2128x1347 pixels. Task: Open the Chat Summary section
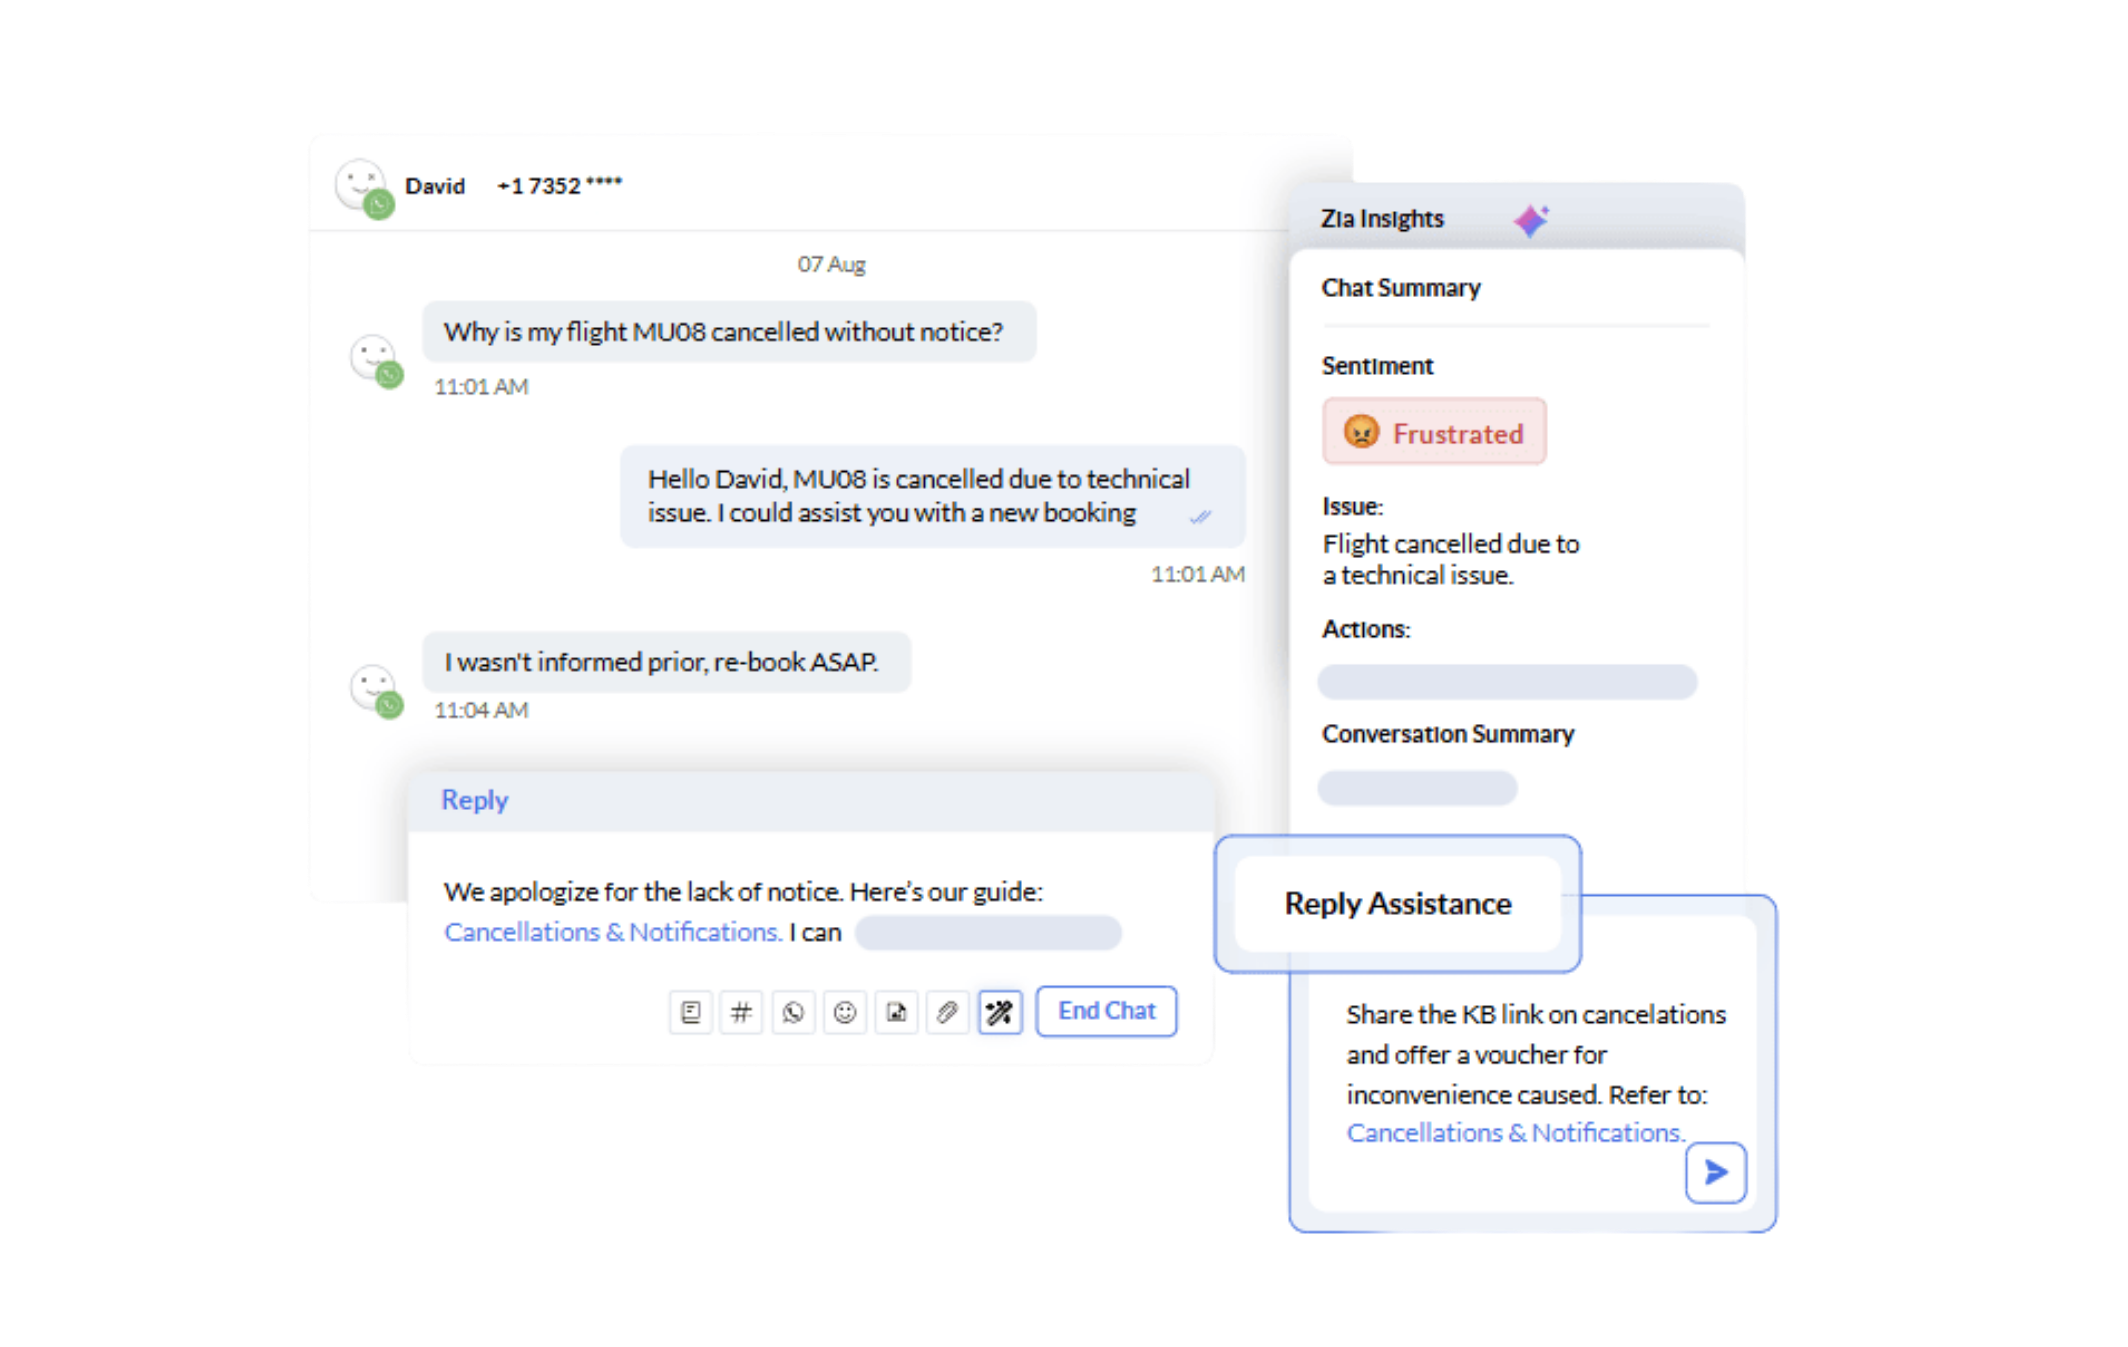1400,288
